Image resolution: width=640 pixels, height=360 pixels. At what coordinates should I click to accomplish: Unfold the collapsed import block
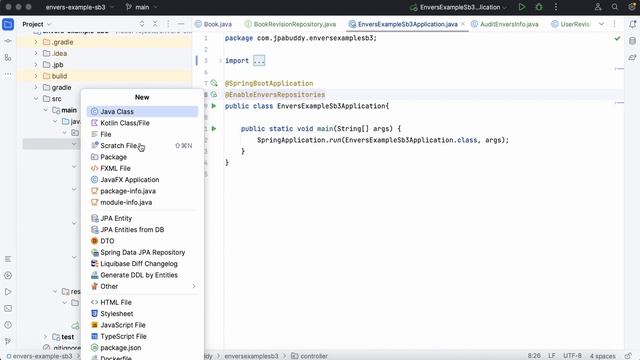point(259,61)
